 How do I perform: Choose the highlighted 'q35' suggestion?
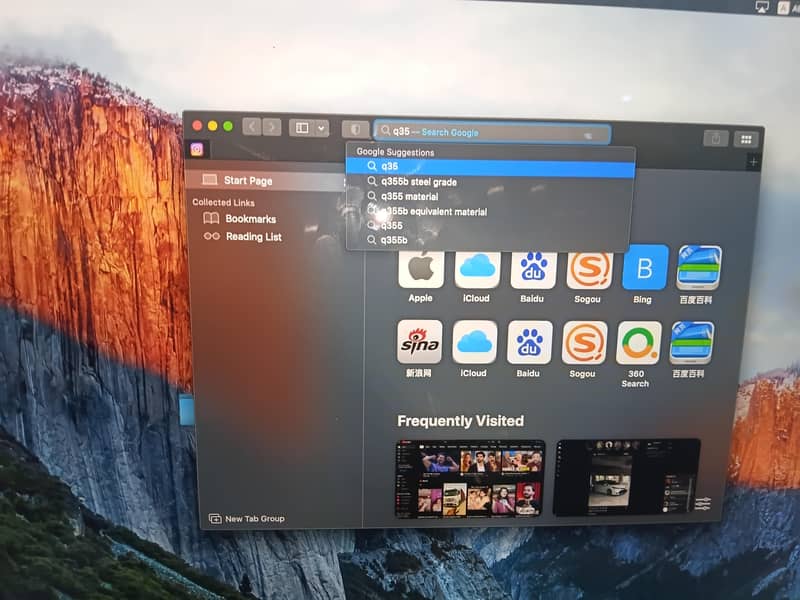click(x=490, y=166)
